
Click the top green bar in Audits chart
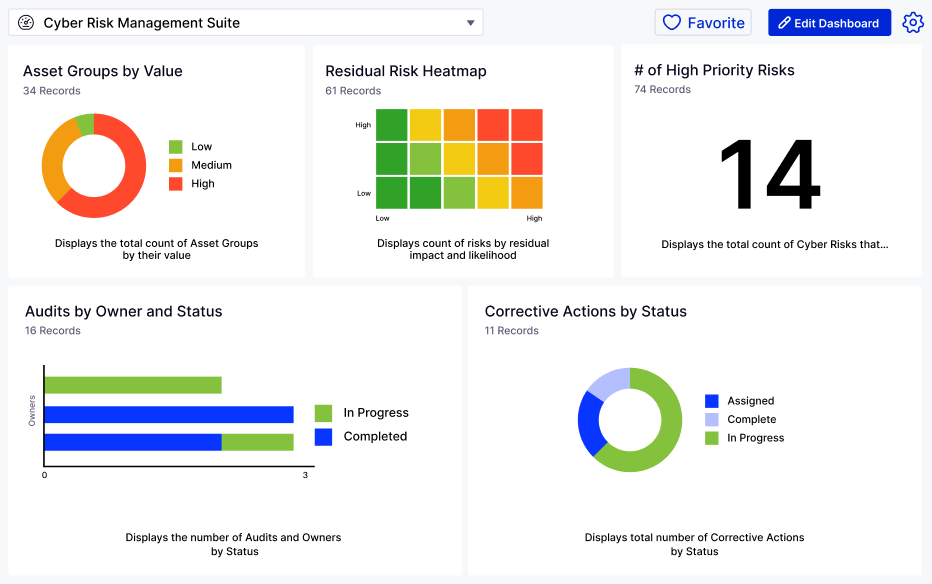pyautogui.click(x=132, y=383)
